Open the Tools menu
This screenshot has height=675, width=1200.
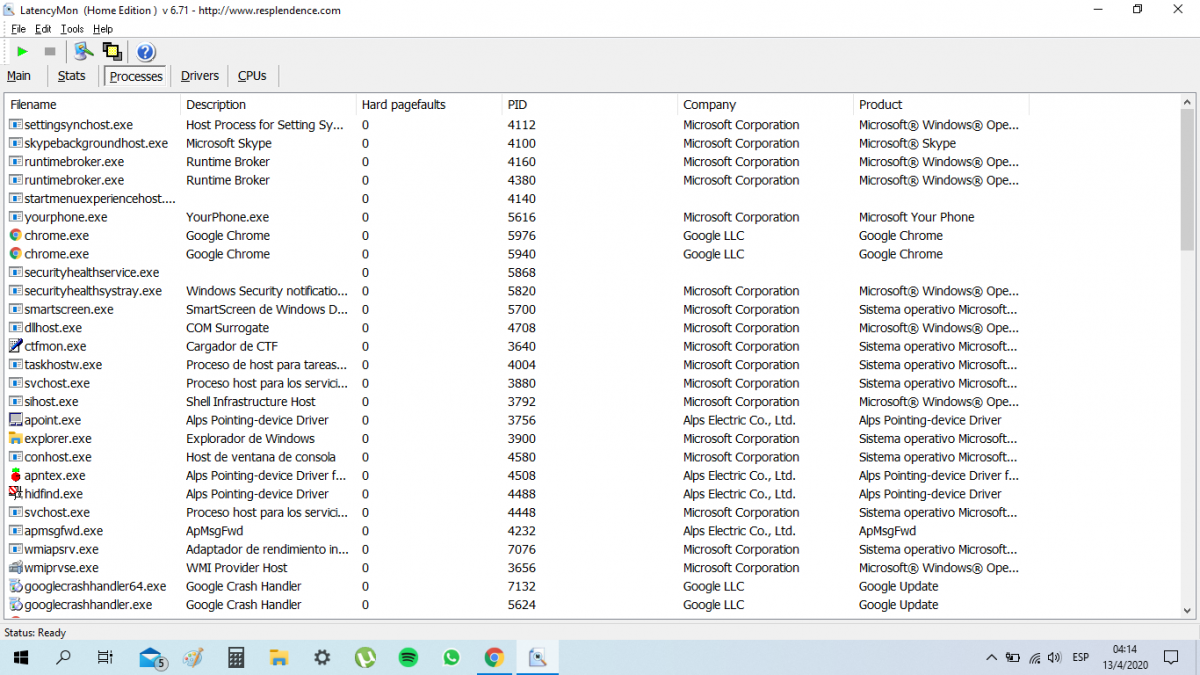pos(72,29)
